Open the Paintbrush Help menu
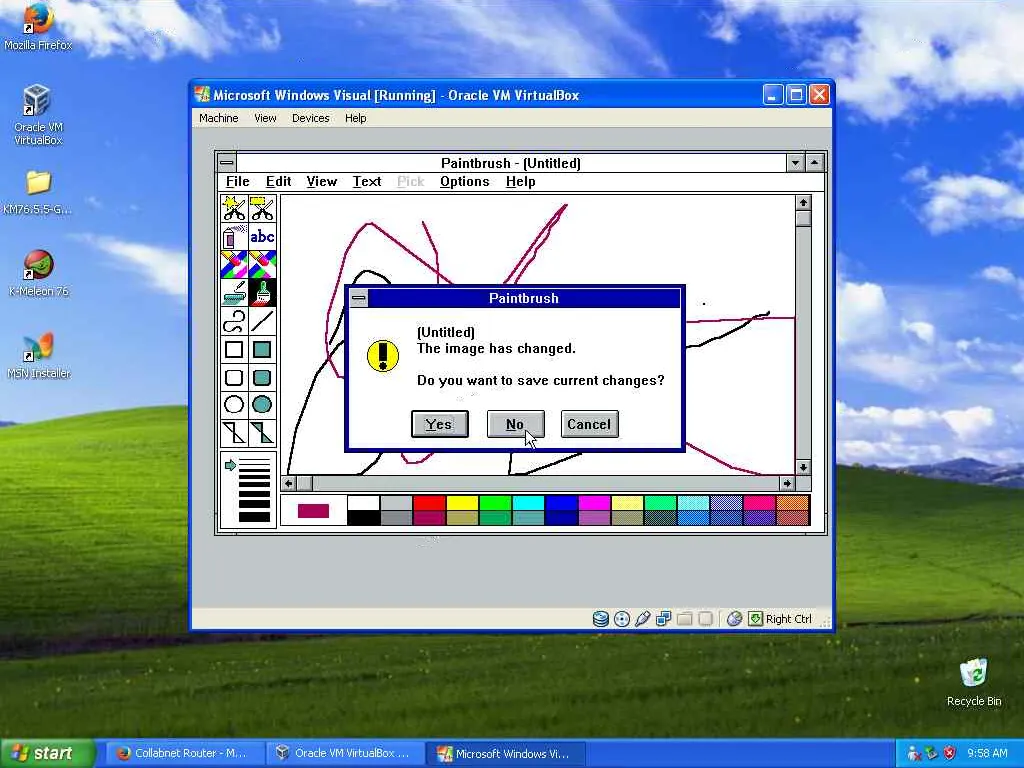The height and width of the screenshot is (768, 1024). [520, 182]
